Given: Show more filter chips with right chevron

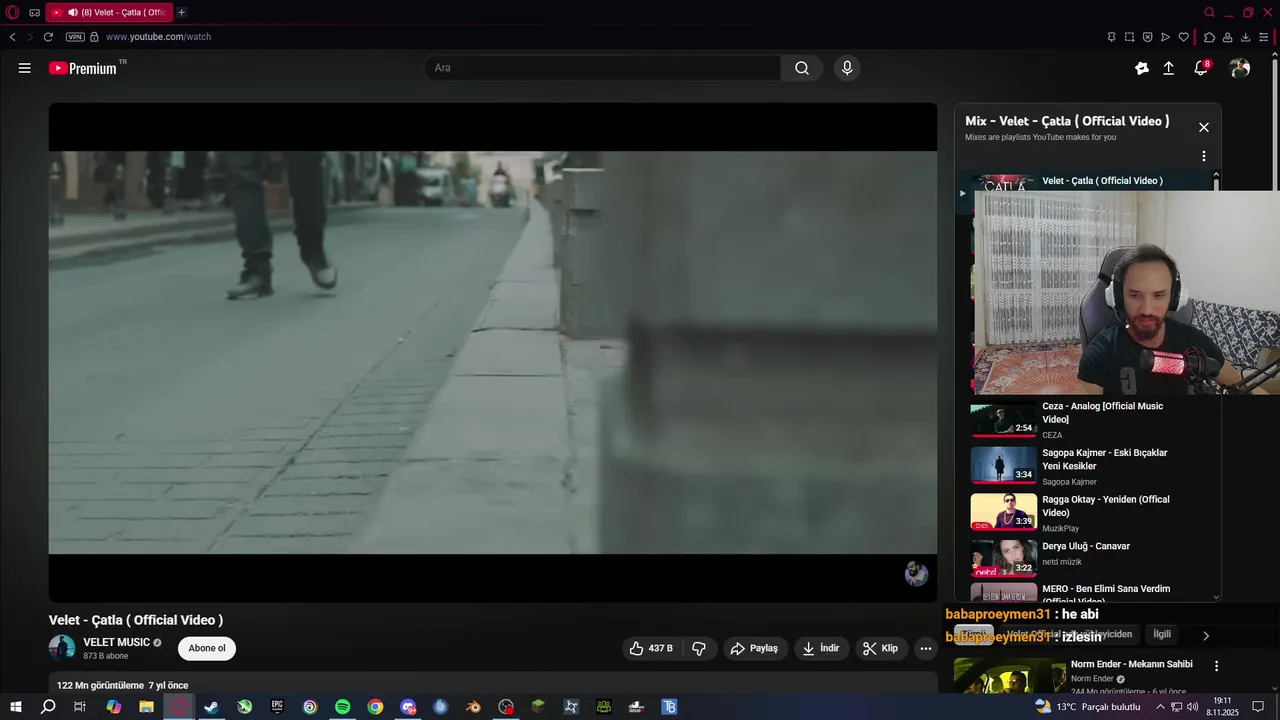Looking at the screenshot, I should coord(1205,635).
